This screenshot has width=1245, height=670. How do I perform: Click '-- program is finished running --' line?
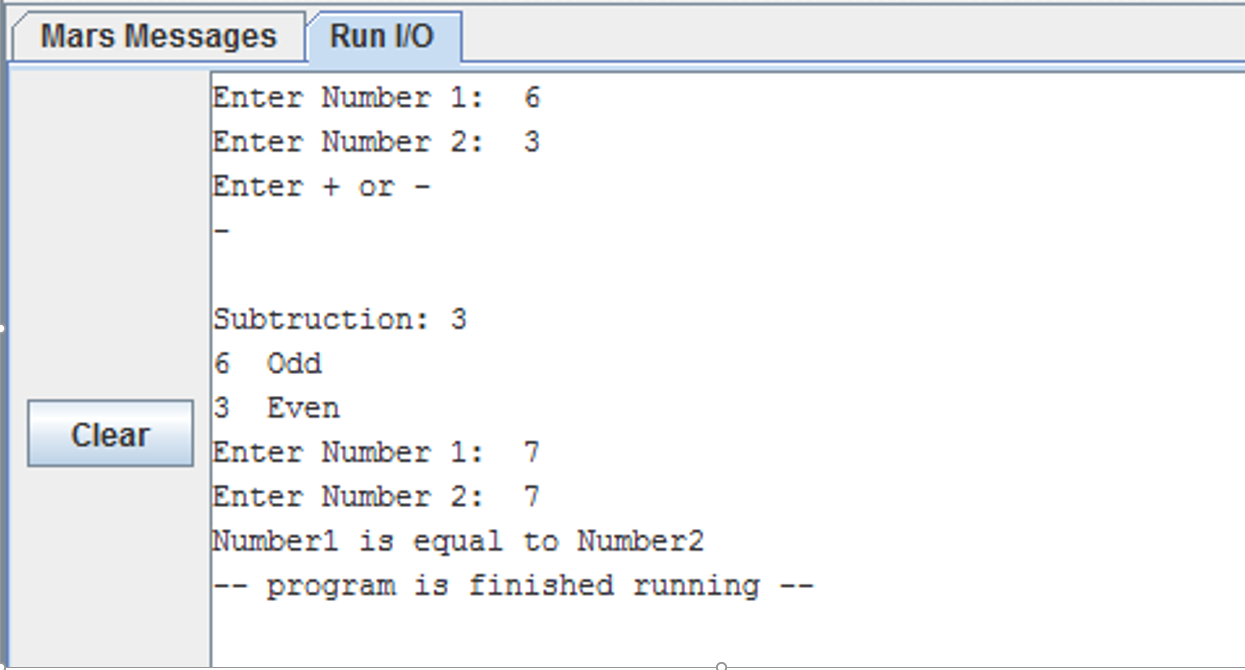(x=513, y=586)
